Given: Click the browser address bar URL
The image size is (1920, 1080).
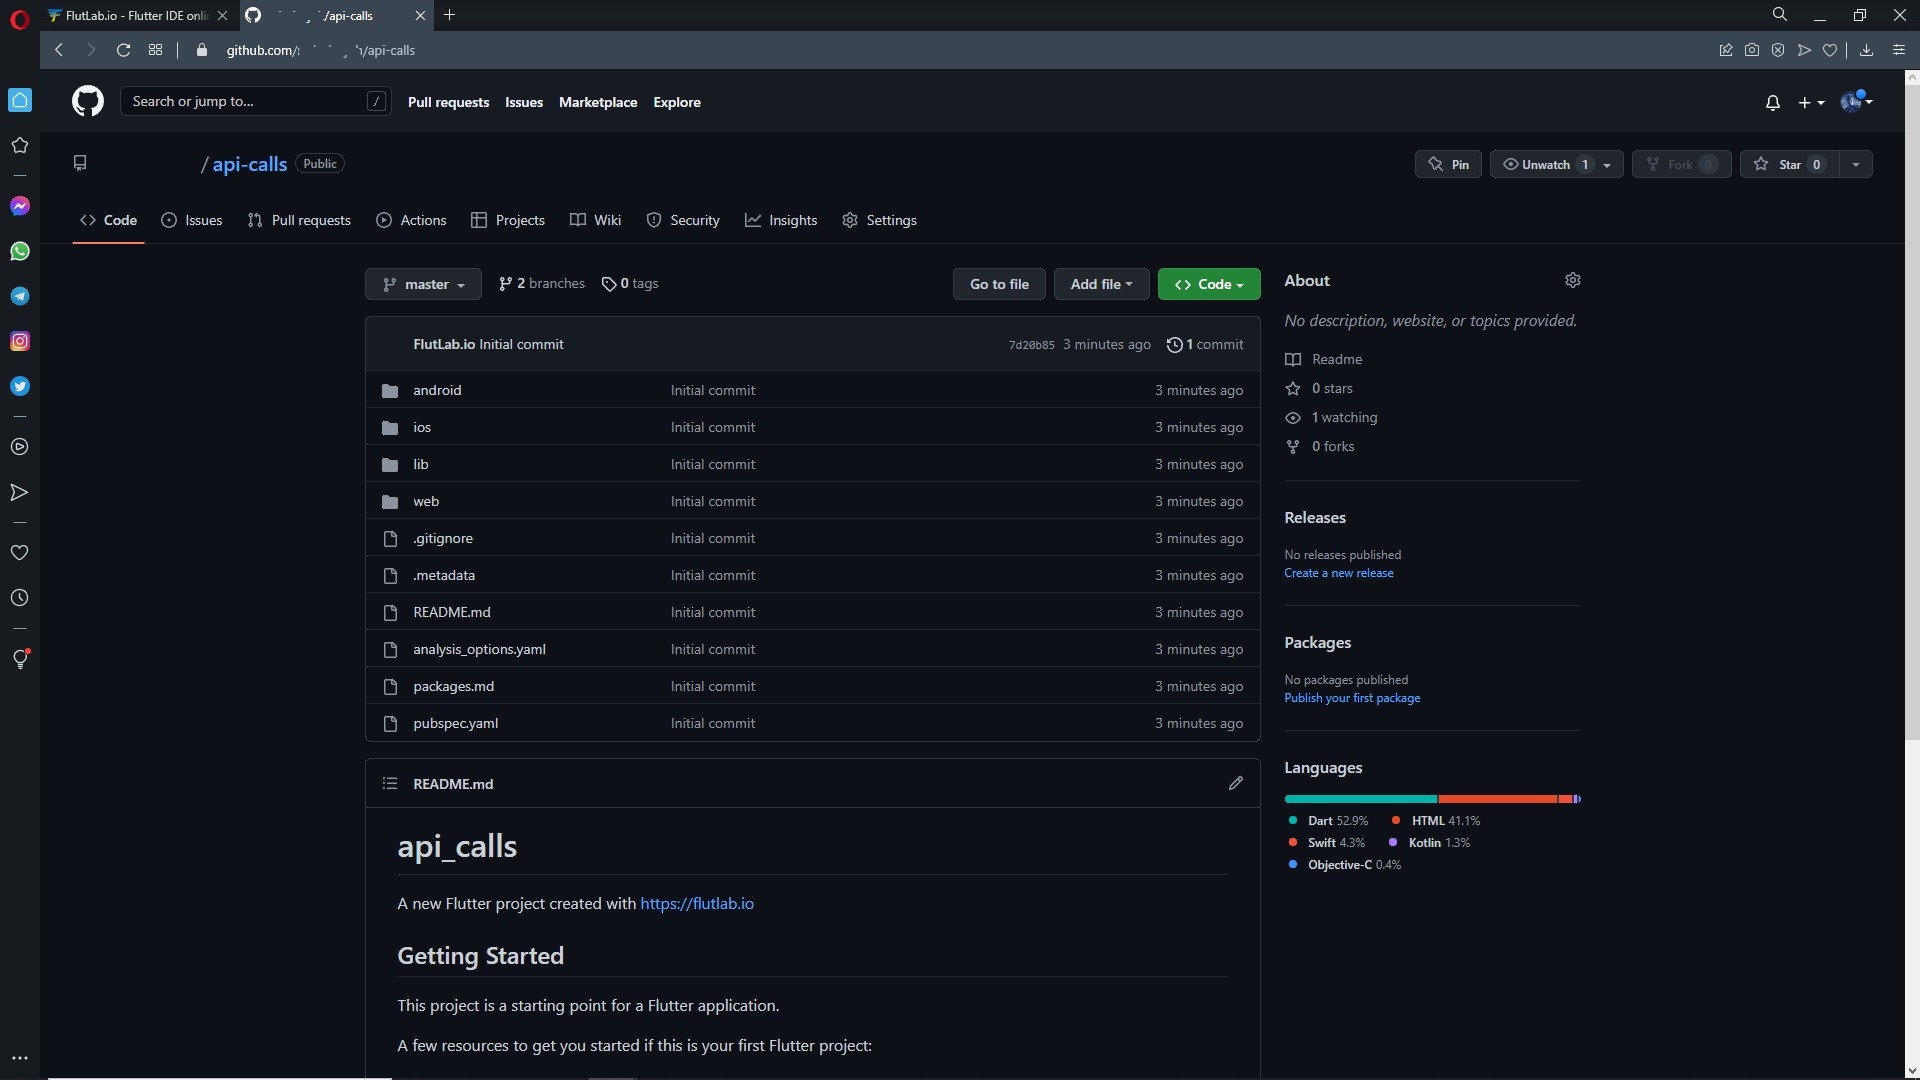Looking at the screenshot, I should [x=320, y=50].
